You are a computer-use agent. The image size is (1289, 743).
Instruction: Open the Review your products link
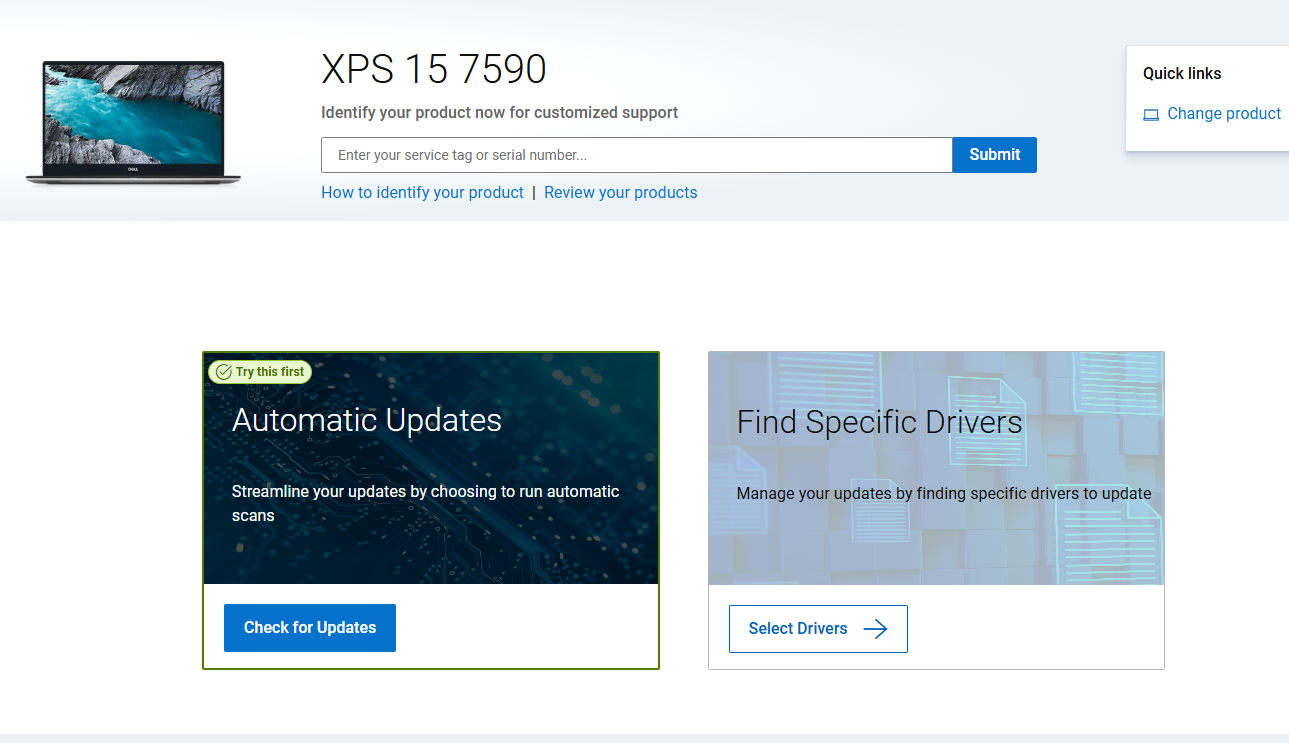[x=620, y=193]
